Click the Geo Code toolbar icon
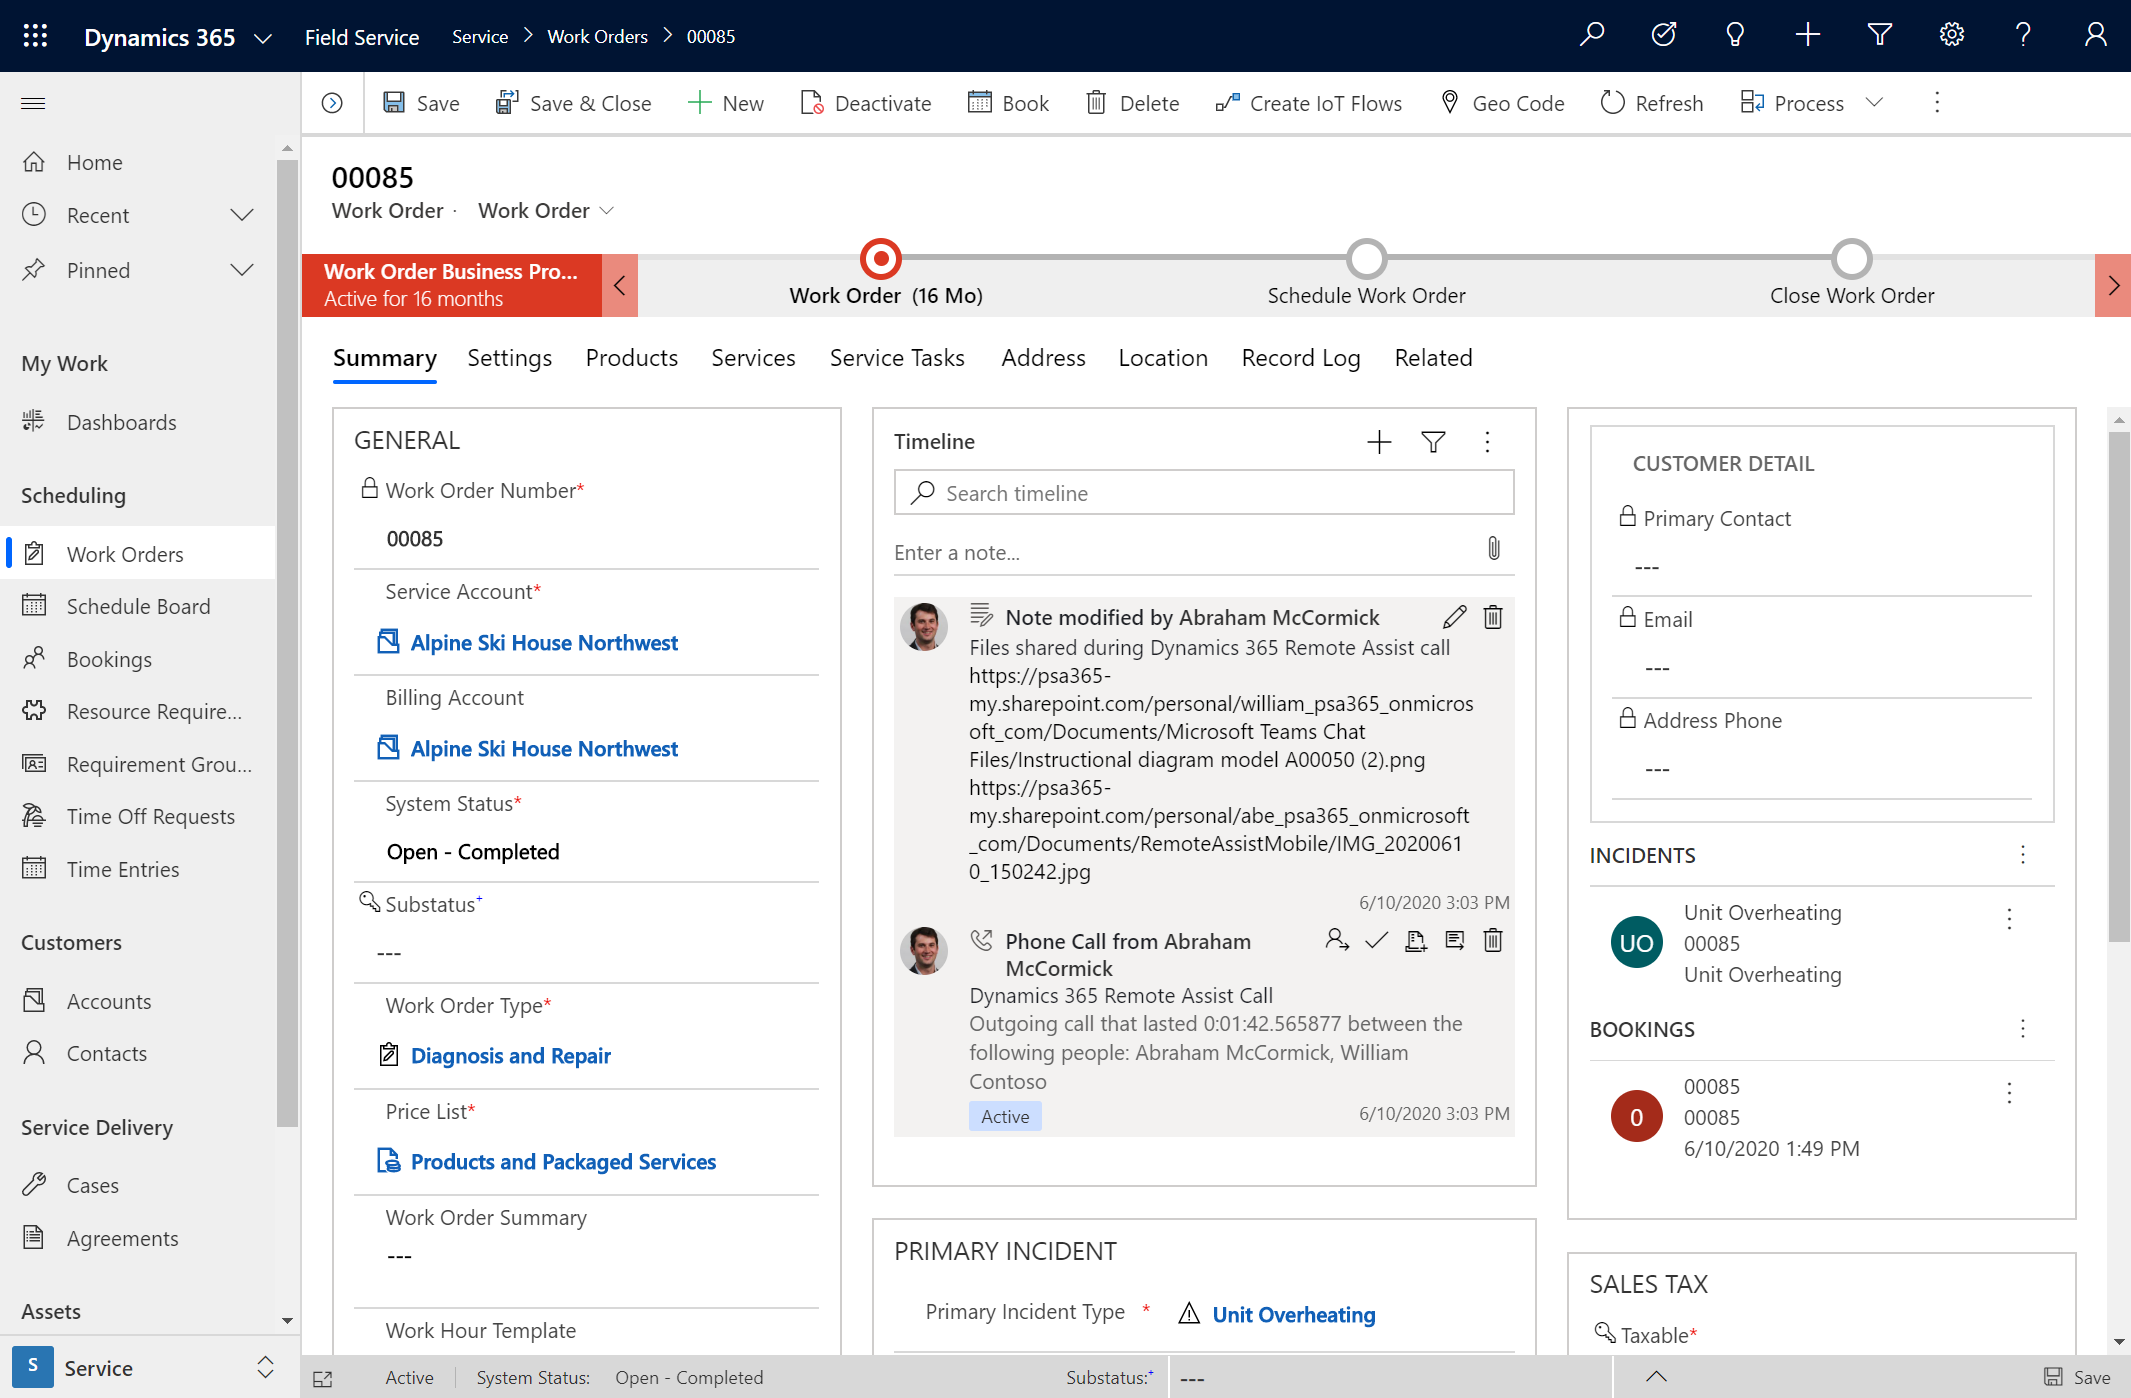Viewport: 2131px width, 1398px height. coord(1449,102)
